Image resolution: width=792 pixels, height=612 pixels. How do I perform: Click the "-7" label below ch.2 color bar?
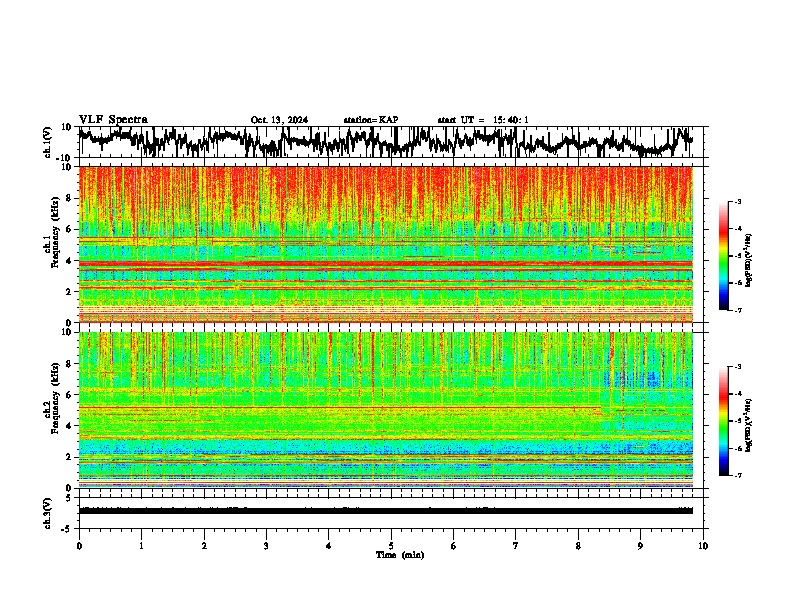737,475
